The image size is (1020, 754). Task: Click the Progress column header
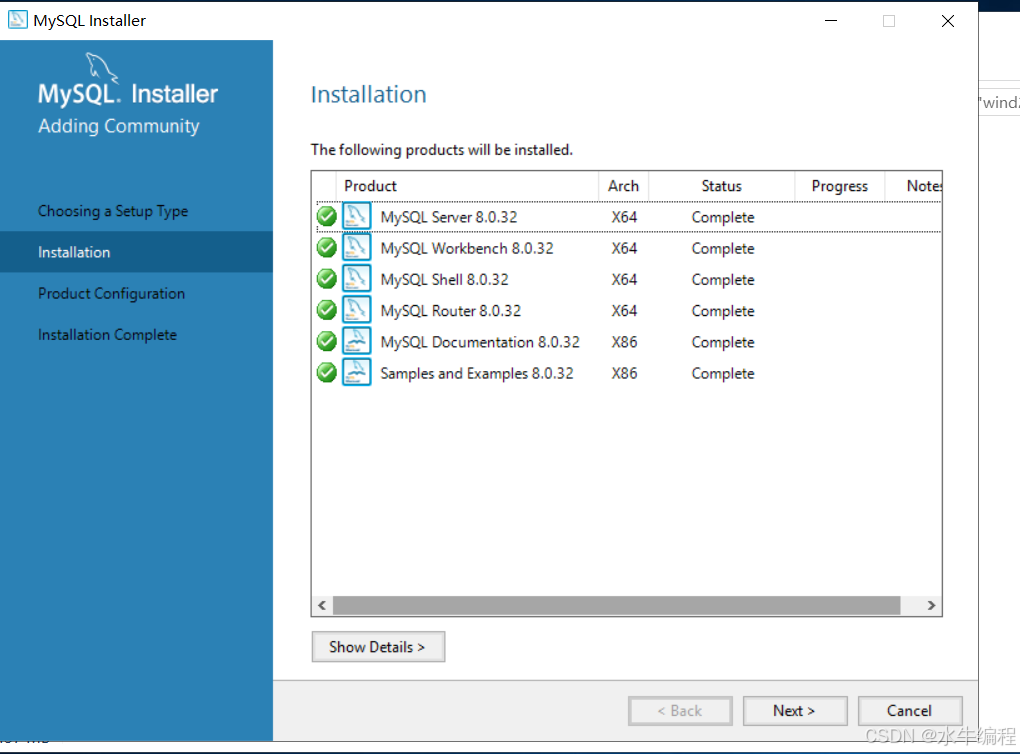[x=840, y=186]
